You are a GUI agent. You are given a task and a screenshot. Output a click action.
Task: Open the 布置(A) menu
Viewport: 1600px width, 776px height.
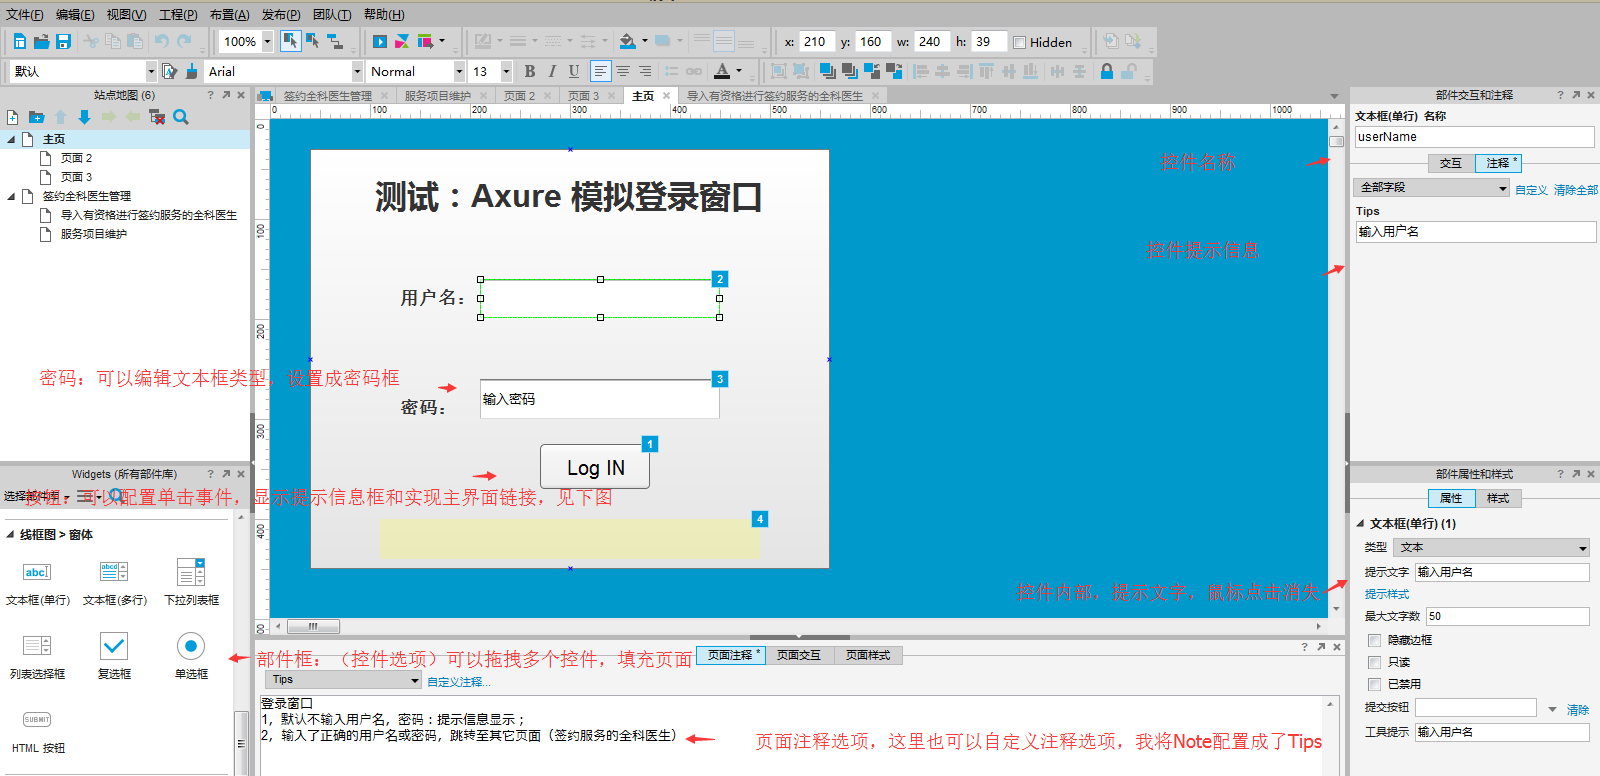click(x=229, y=14)
